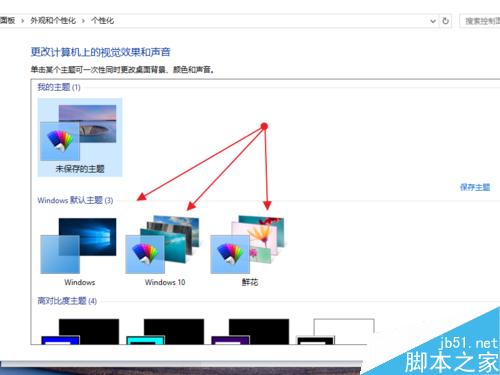Select the first high contrast theme with blue window
The image size is (500, 375).
(x=80, y=331)
